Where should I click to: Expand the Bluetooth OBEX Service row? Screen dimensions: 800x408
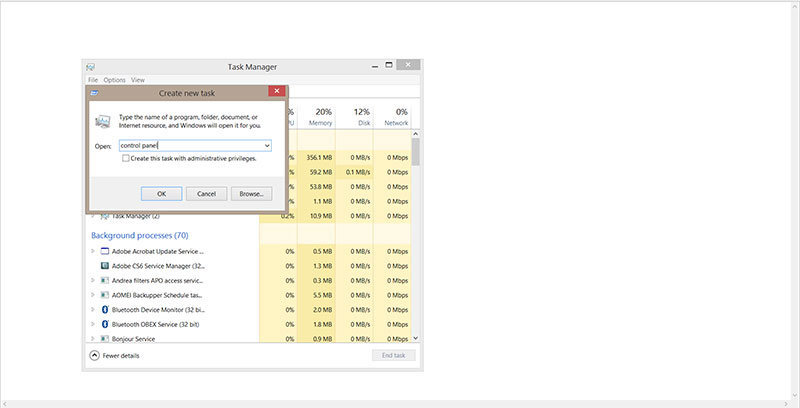92,324
